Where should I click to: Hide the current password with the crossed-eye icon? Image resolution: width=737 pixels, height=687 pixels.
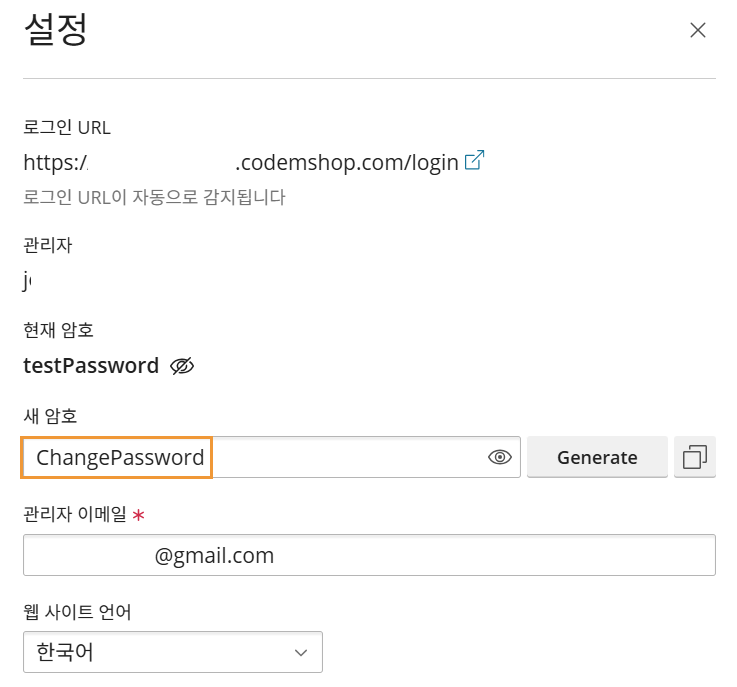click(181, 366)
